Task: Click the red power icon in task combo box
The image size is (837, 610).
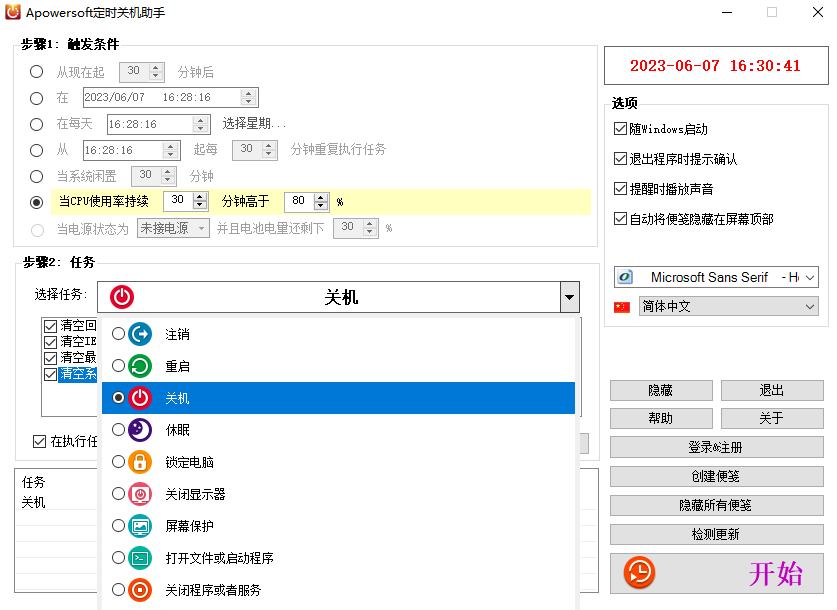Action: click(x=122, y=297)
